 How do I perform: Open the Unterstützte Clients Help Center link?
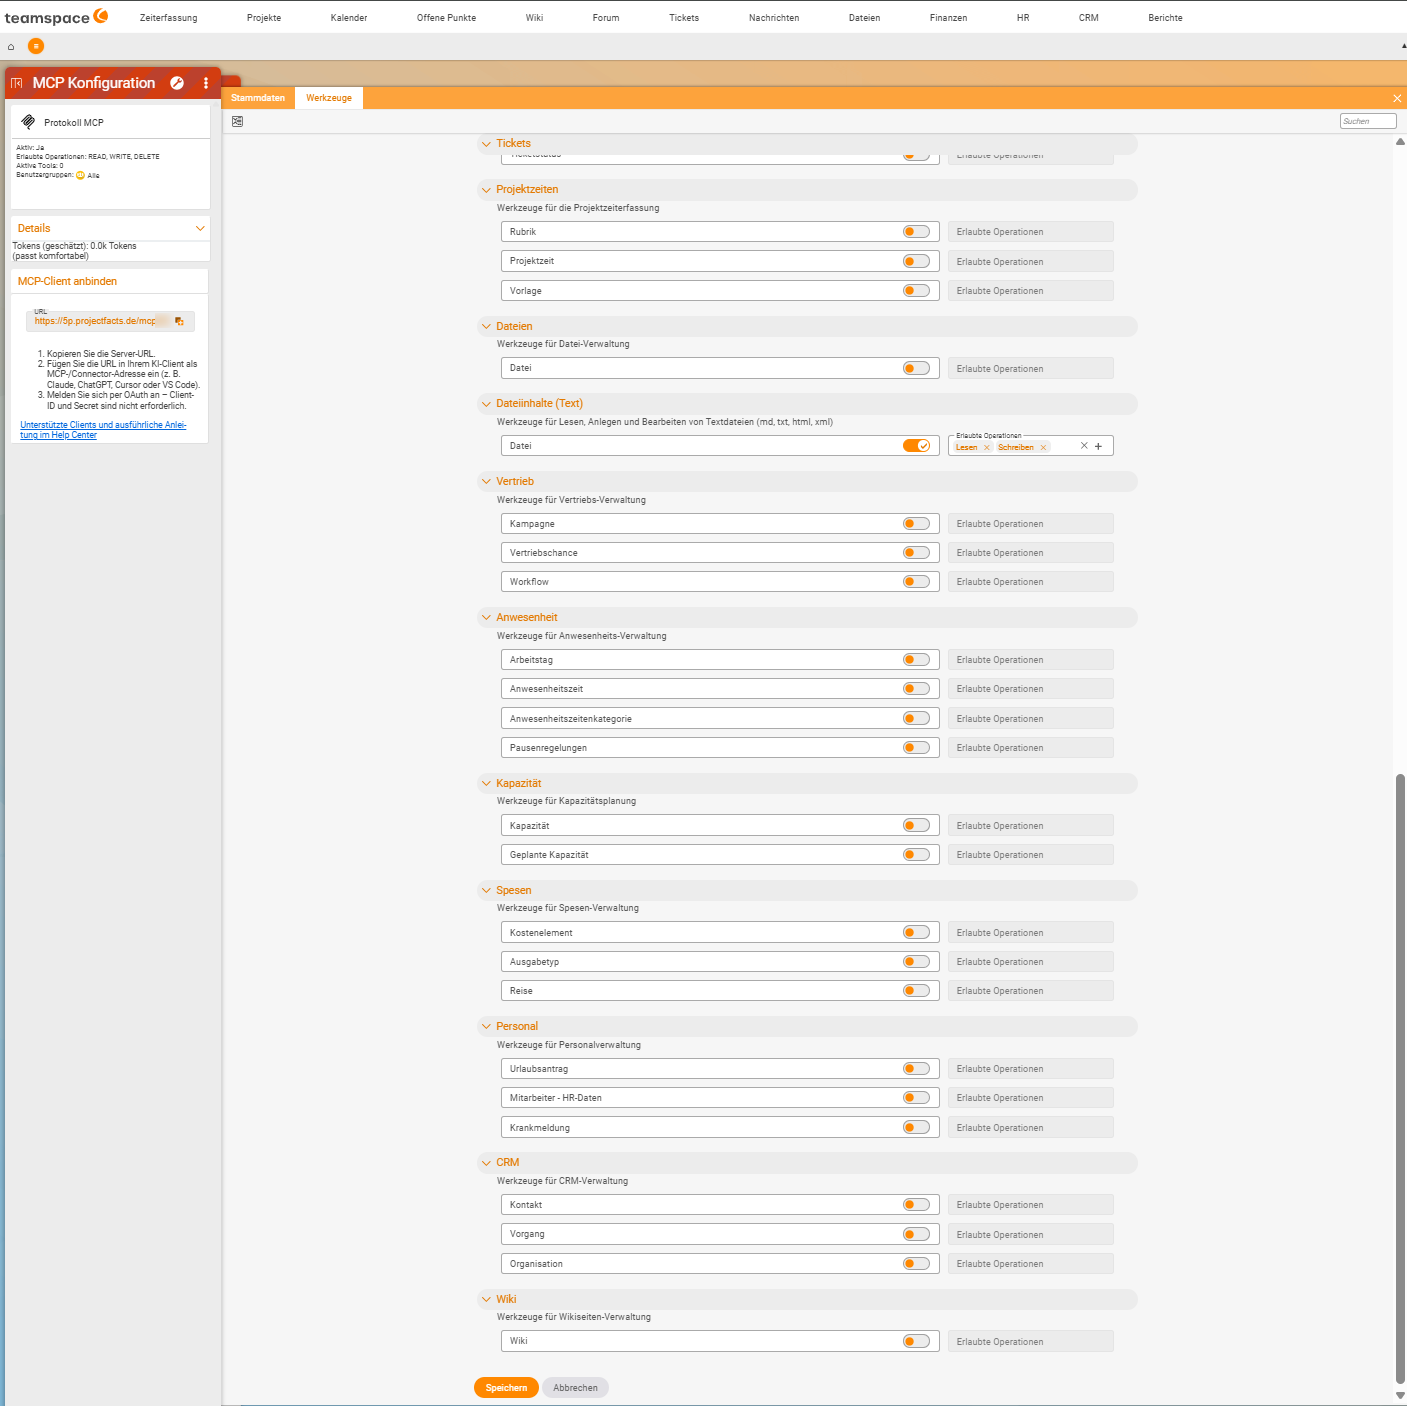coord(103,430)
